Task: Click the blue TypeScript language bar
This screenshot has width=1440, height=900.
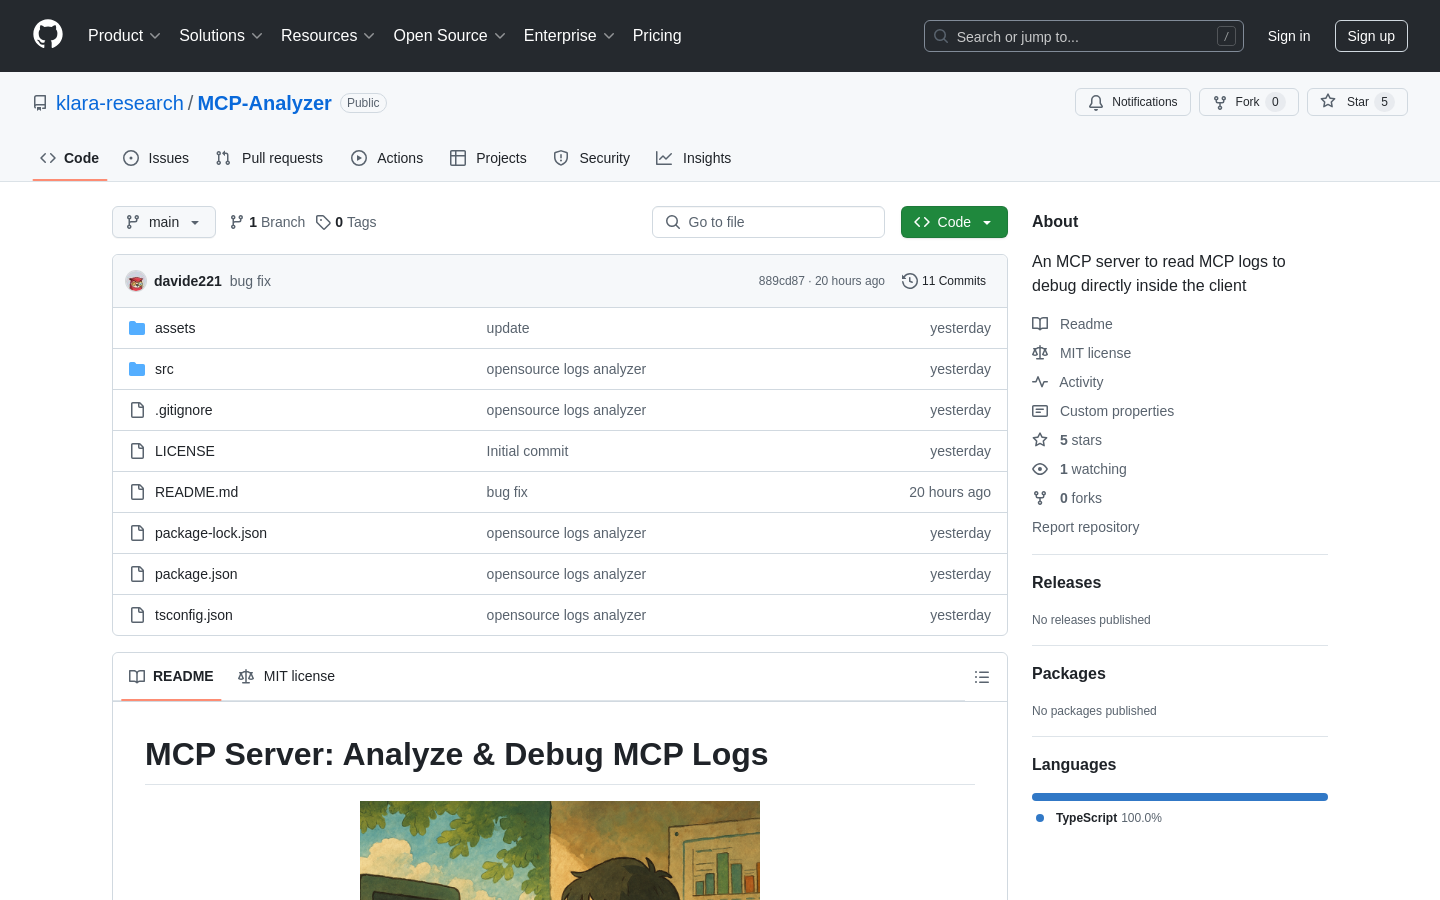Action: (1180, 797)
